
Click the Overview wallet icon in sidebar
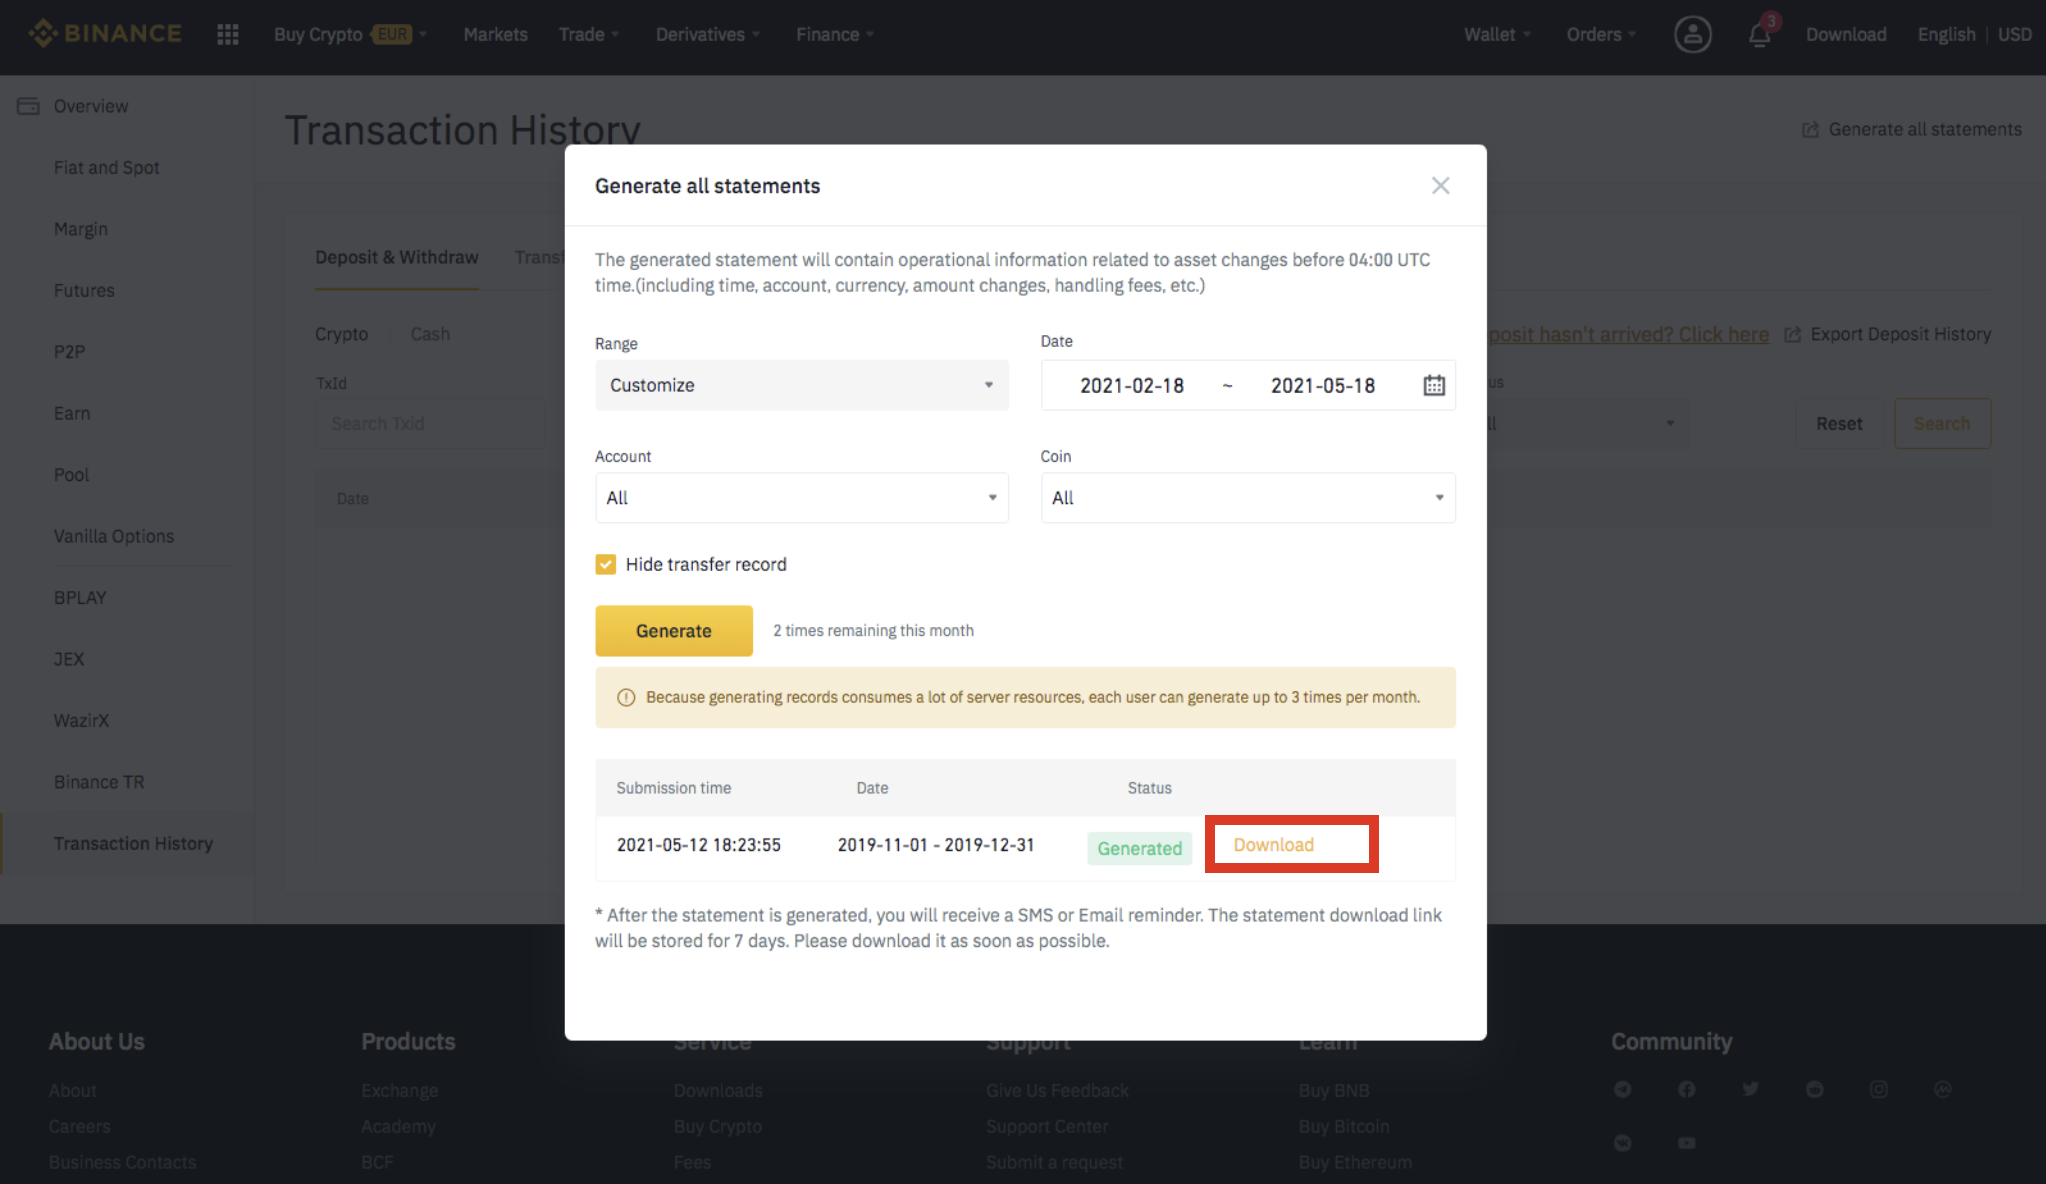point(28,106)
